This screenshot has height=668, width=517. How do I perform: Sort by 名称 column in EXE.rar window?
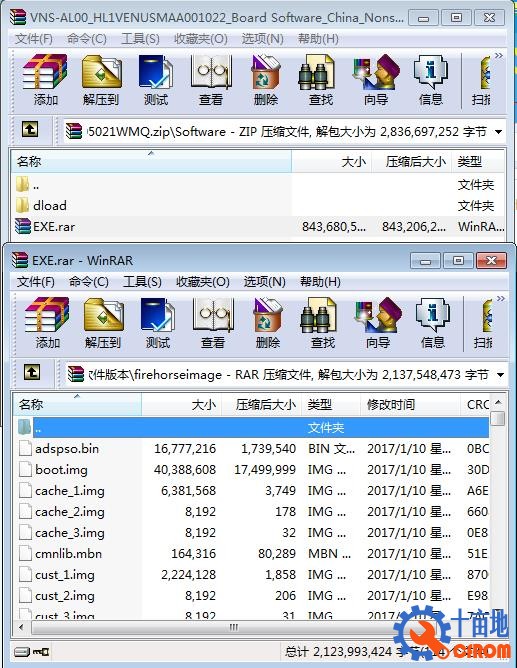tap(77, 404)
